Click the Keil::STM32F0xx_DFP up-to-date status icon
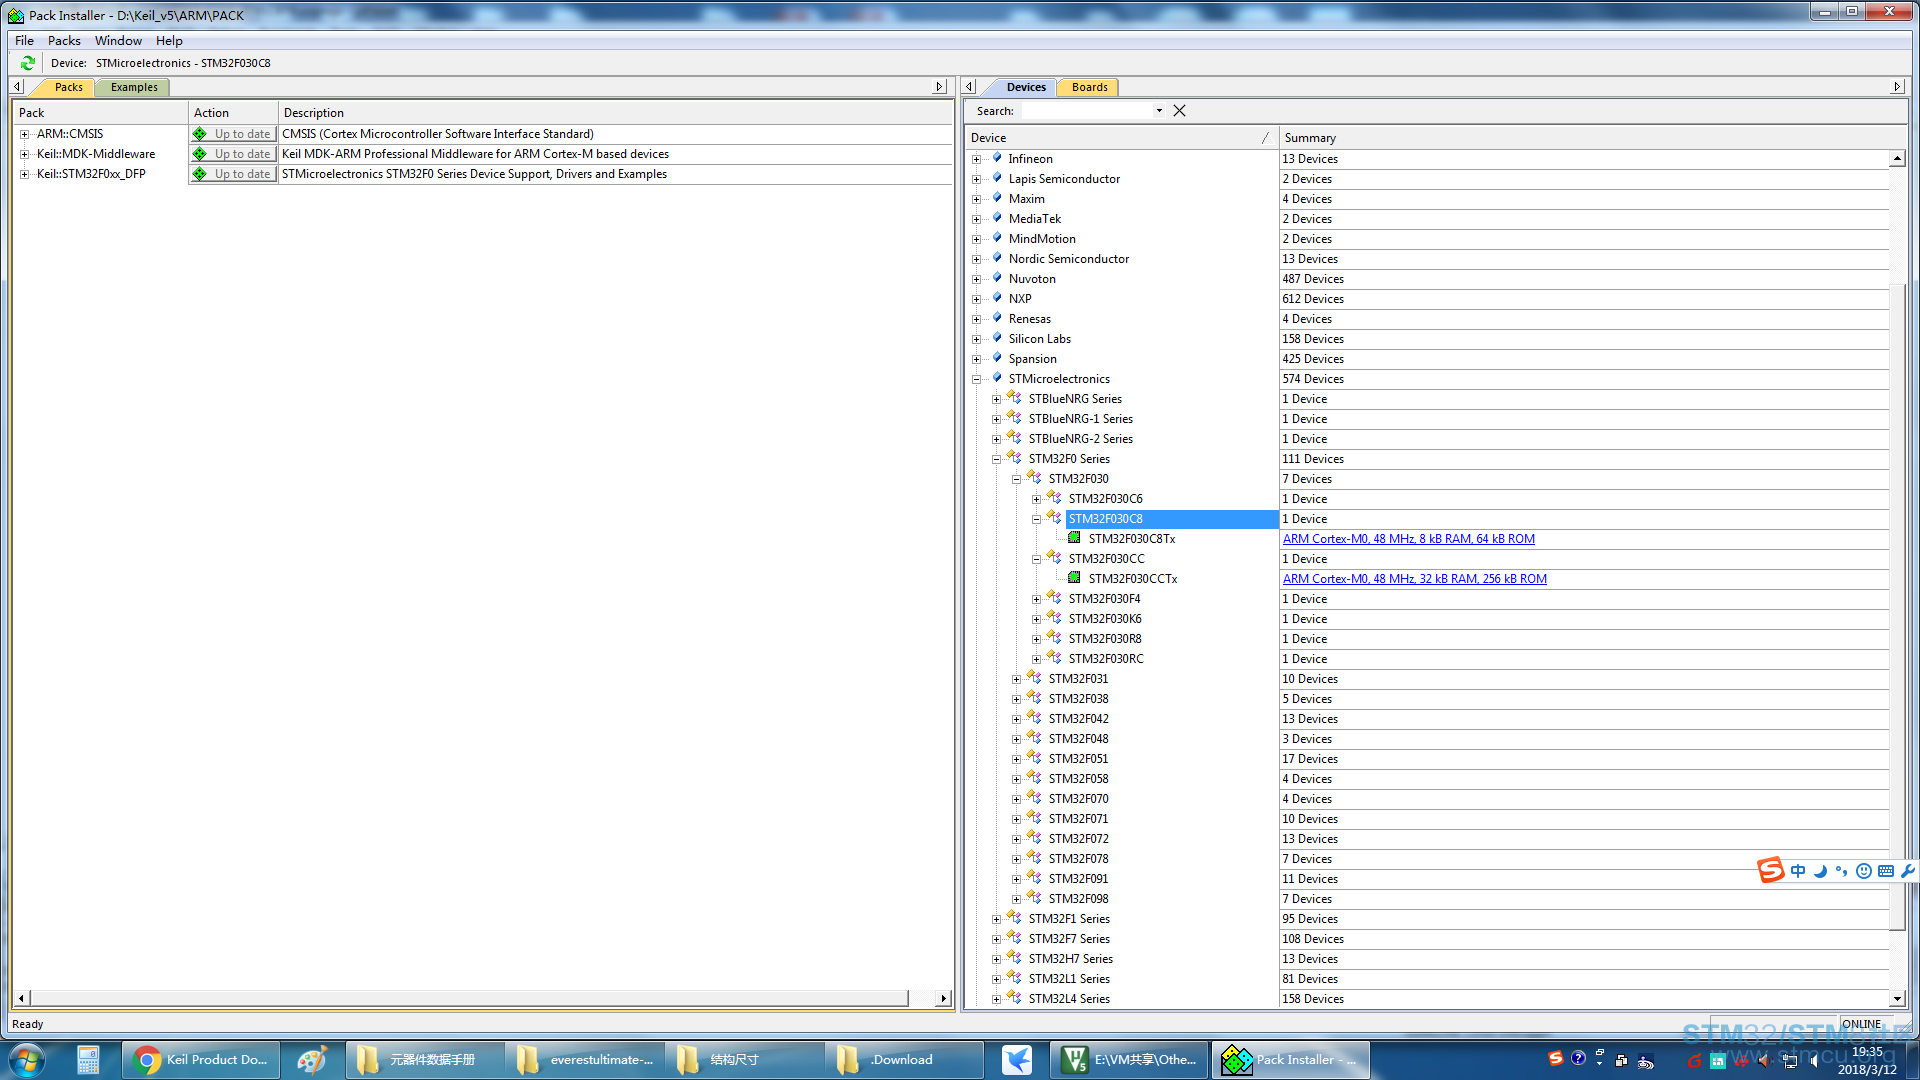This screenshot has height=1080, width=1920. coord(200,174)
